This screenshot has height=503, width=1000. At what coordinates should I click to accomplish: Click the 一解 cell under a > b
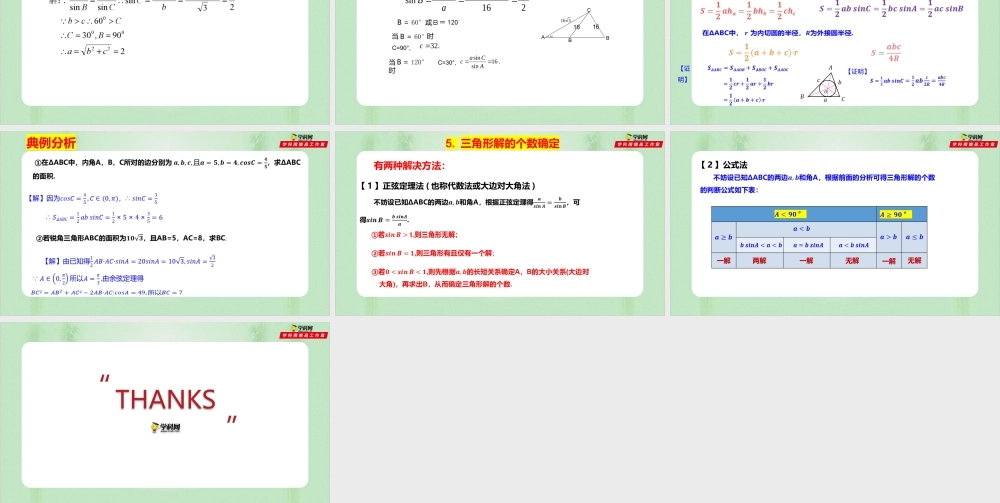tap(889, 261)
